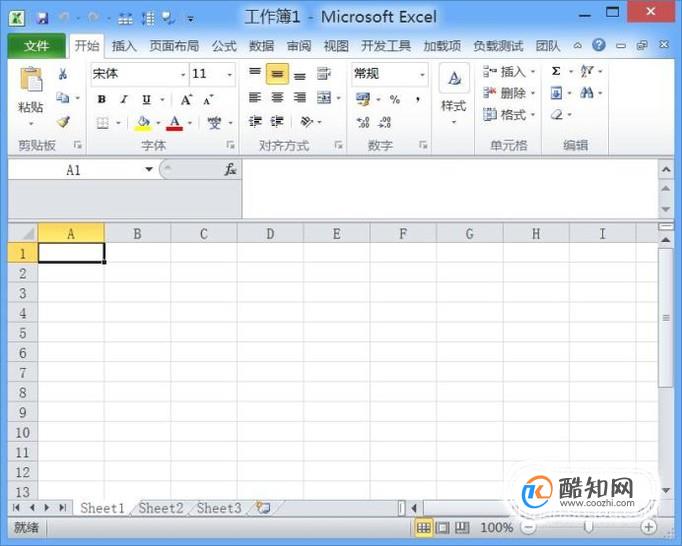Apply red font color A
Screen dimensions: 682x546
pos(175,123)
